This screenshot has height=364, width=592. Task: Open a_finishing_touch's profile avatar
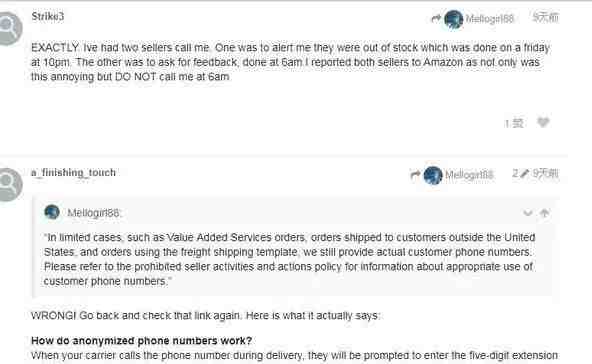coord(9,185)
